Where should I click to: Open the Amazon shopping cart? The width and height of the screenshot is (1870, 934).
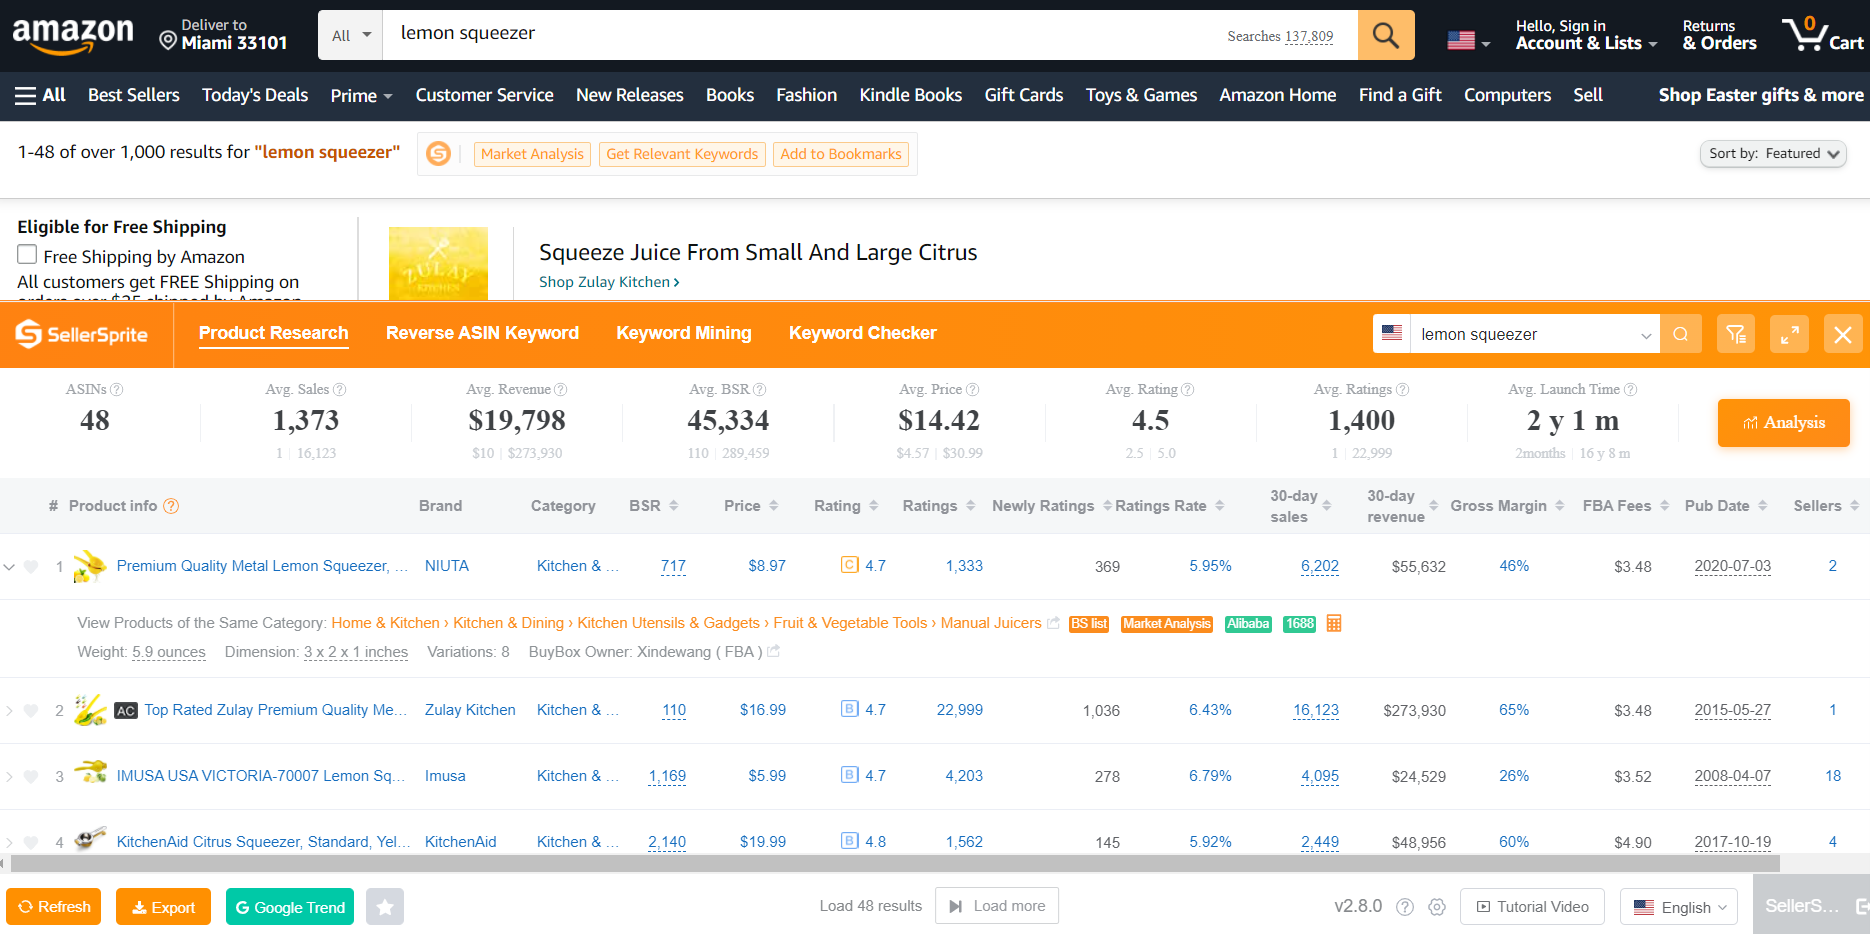[x=1822, y=34]
